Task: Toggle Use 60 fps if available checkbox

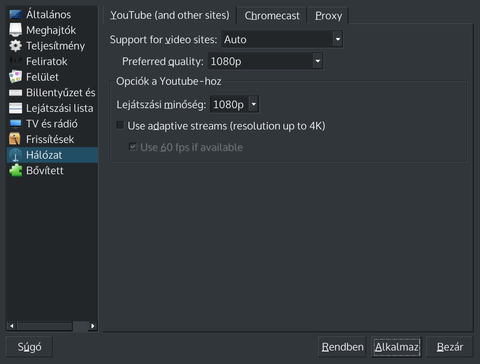Action: (x=133, y=147)
